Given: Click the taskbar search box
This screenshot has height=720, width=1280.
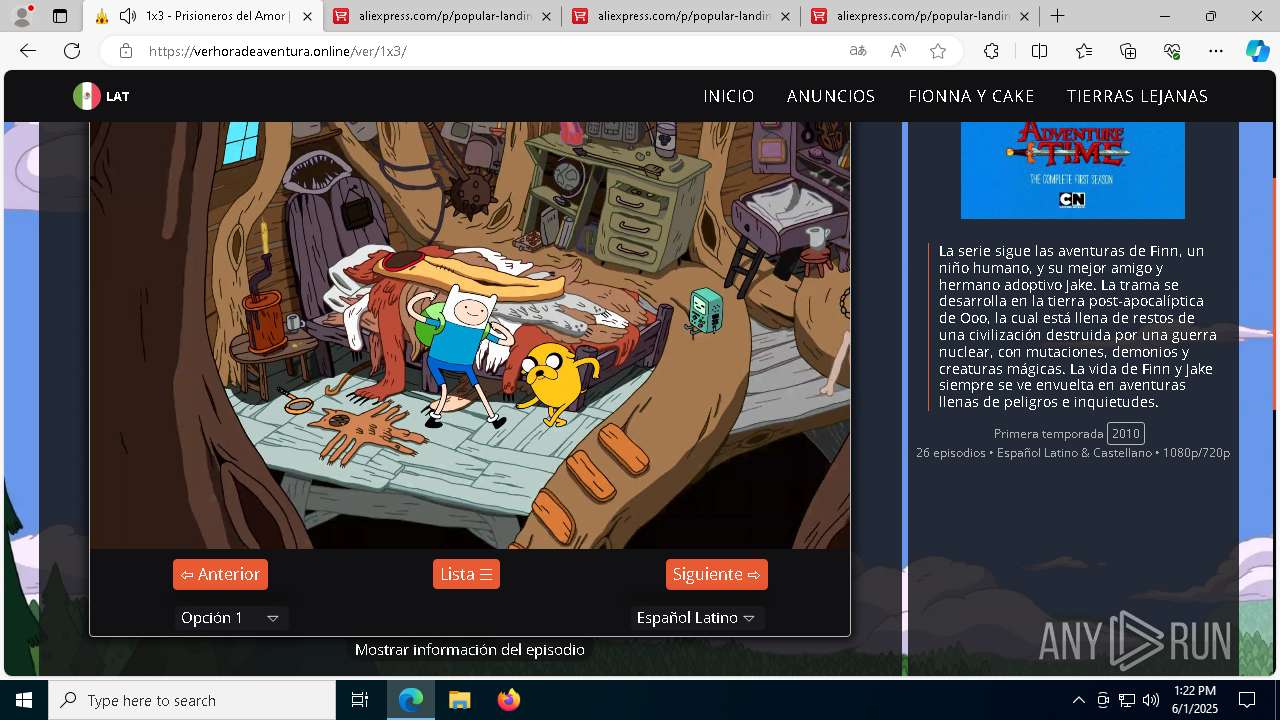Looking at the screenshot, I should (192, 700).
